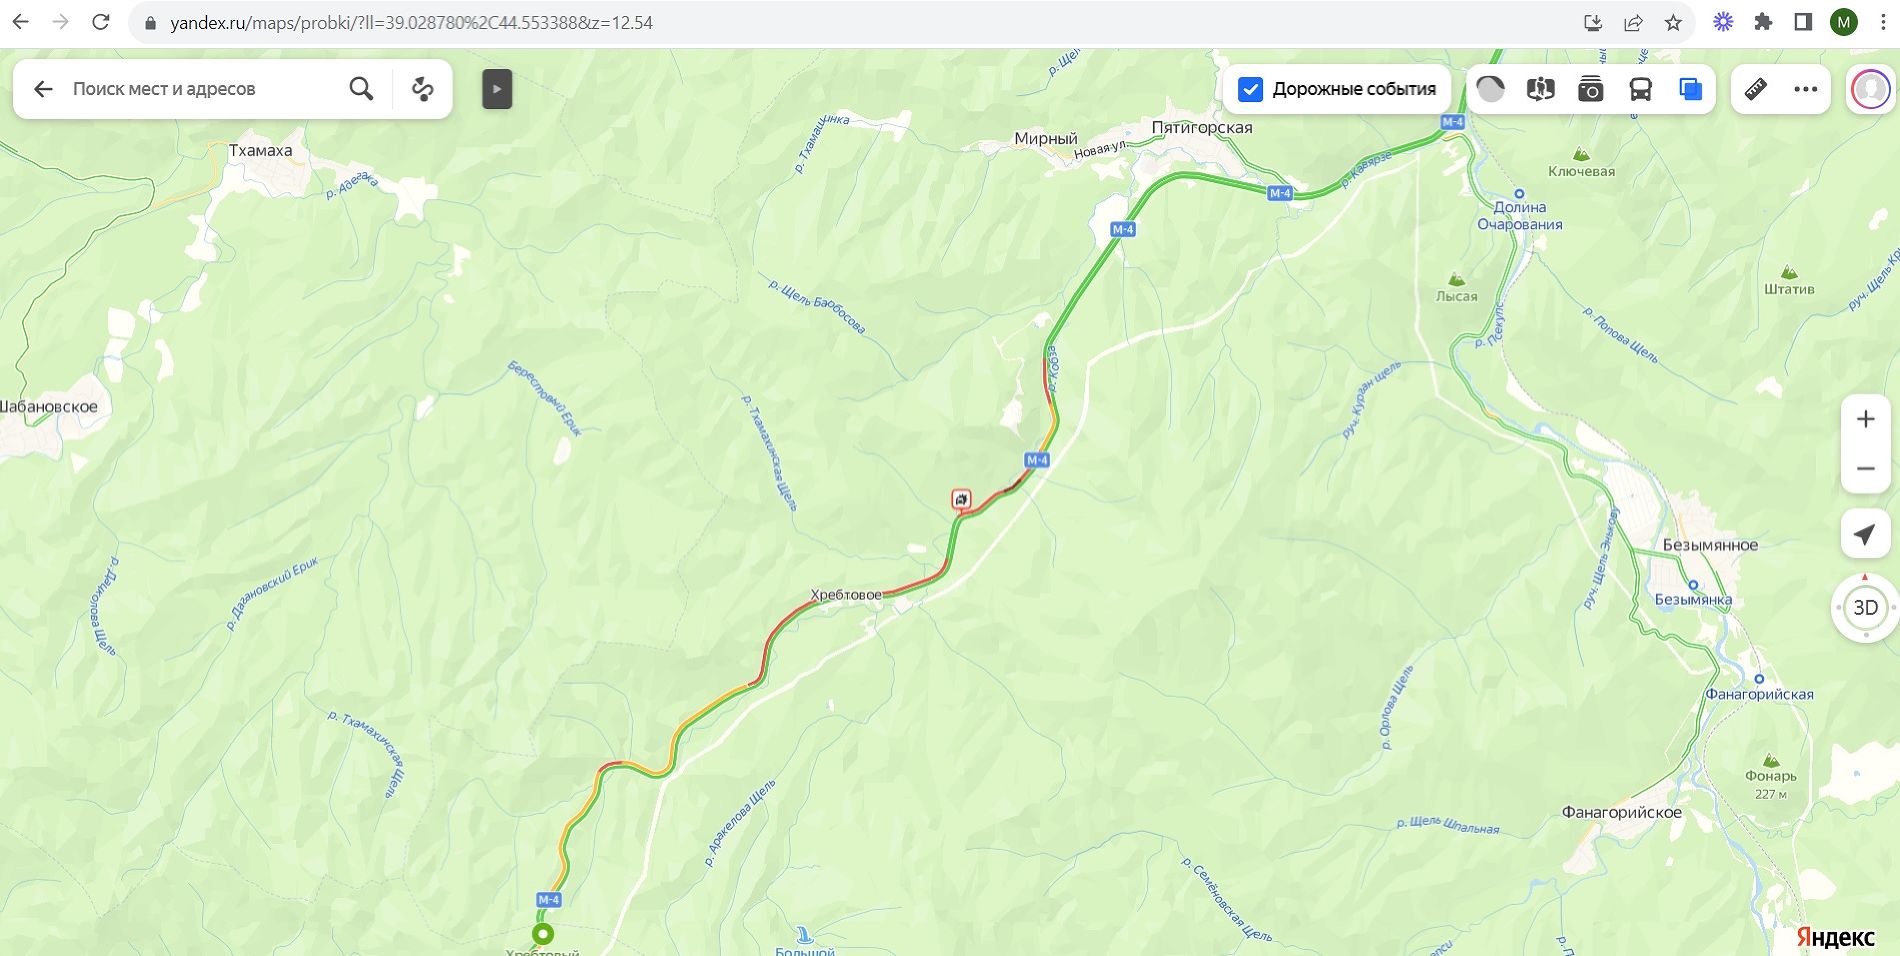Toggle the 3D tilt mode
This screenshot has height=956, width=1900.
coord(1865,607)
